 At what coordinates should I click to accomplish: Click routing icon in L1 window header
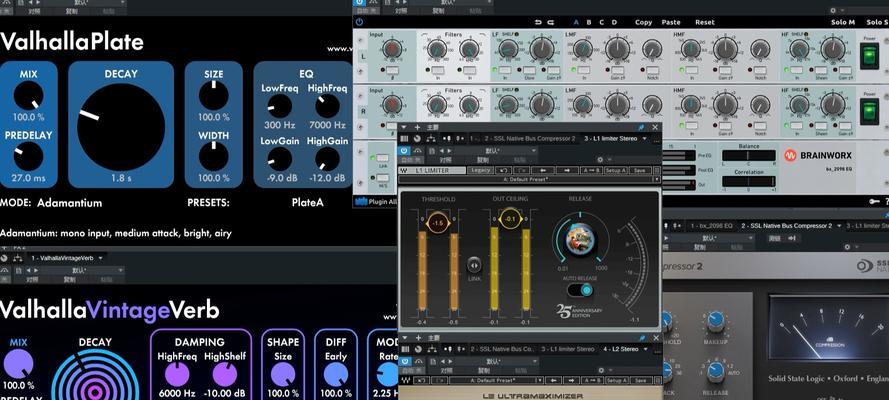(x=431, y=139)
